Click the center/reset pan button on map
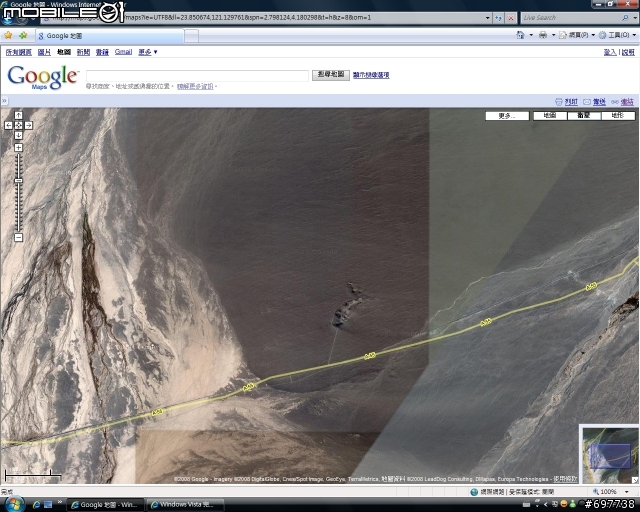640x512 pixels. pyautogui.click(x=18, y=125)
